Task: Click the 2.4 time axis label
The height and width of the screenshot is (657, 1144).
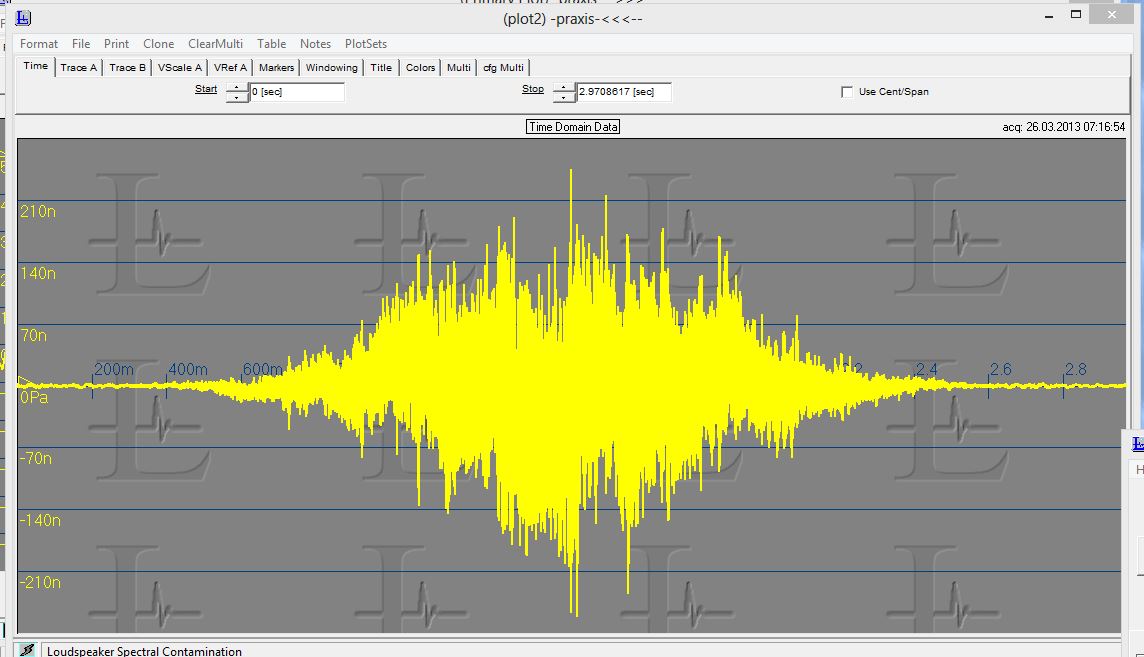Action: click(x=927, y=370)
